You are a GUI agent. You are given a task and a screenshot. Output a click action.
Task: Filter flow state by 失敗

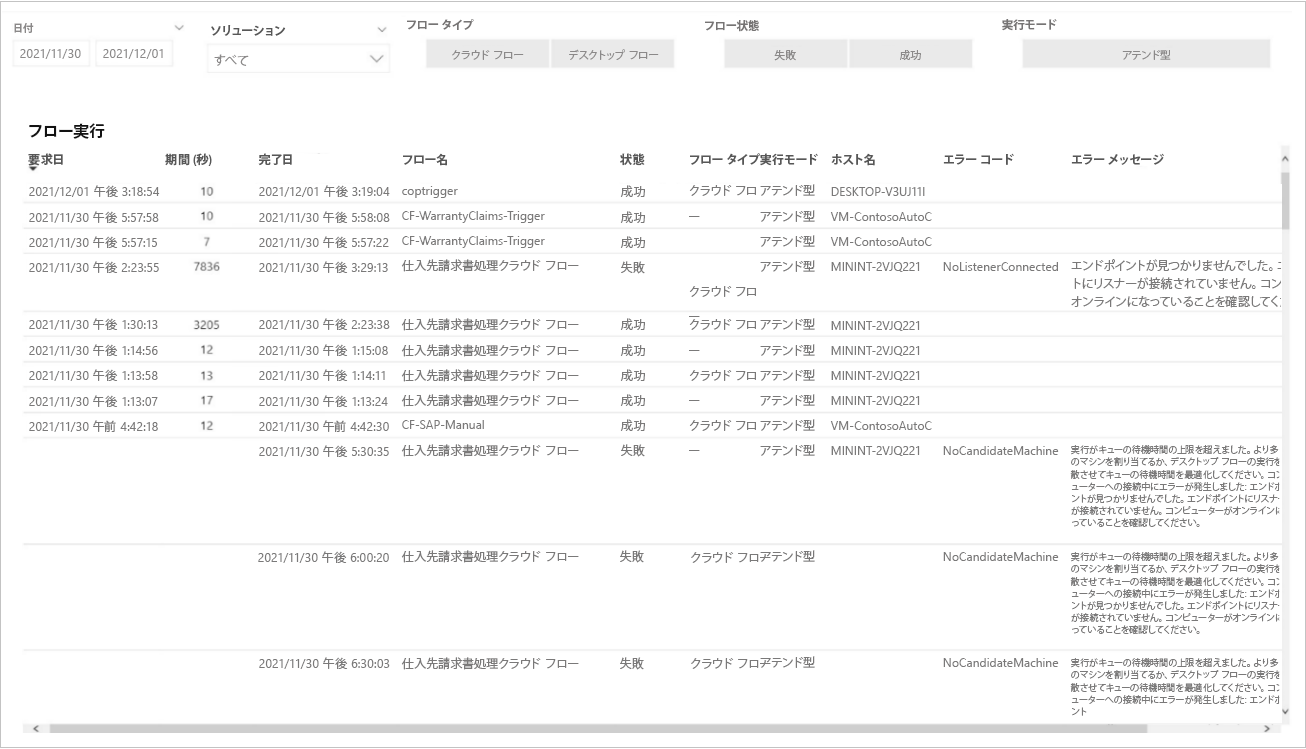785,55
